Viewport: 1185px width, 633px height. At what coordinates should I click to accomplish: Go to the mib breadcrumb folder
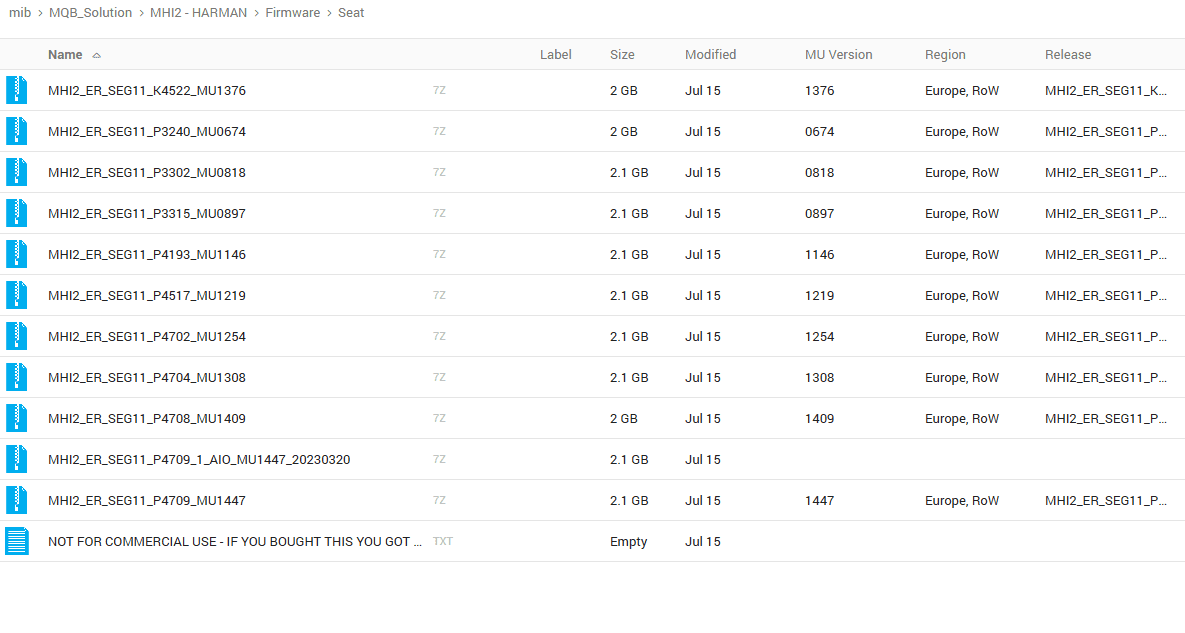point(20,13)
